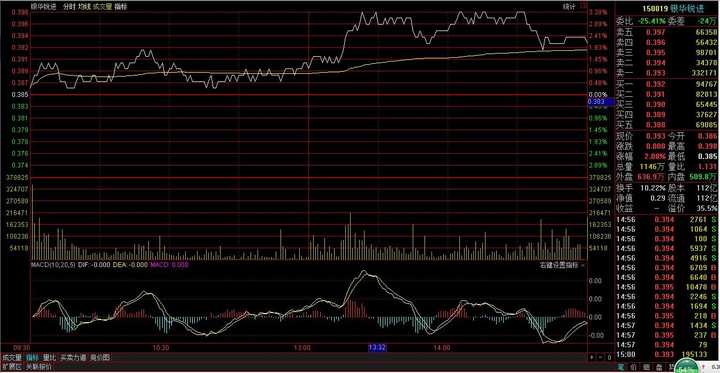Open the 关联报价 tab at bottom left

point(39,367)
